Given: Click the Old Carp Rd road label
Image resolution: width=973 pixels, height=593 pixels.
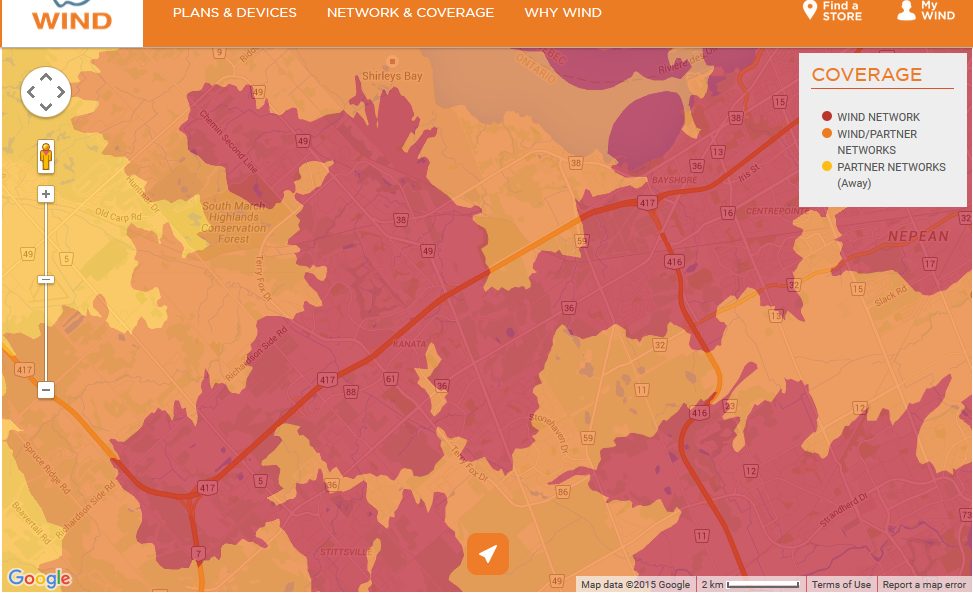Looking at the screenshot, I should point(118,215).
